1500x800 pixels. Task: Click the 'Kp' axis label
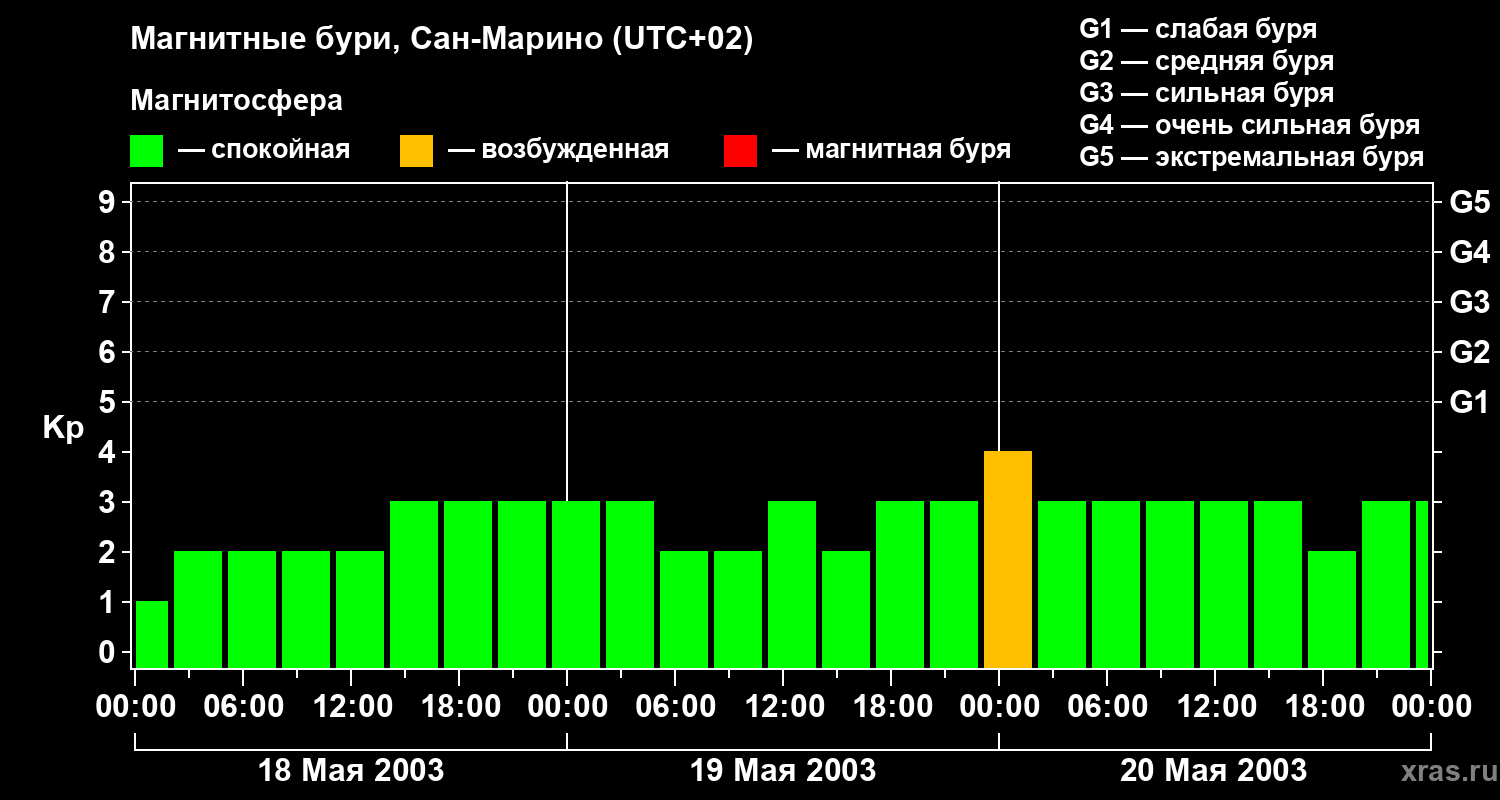click(63, 428)
